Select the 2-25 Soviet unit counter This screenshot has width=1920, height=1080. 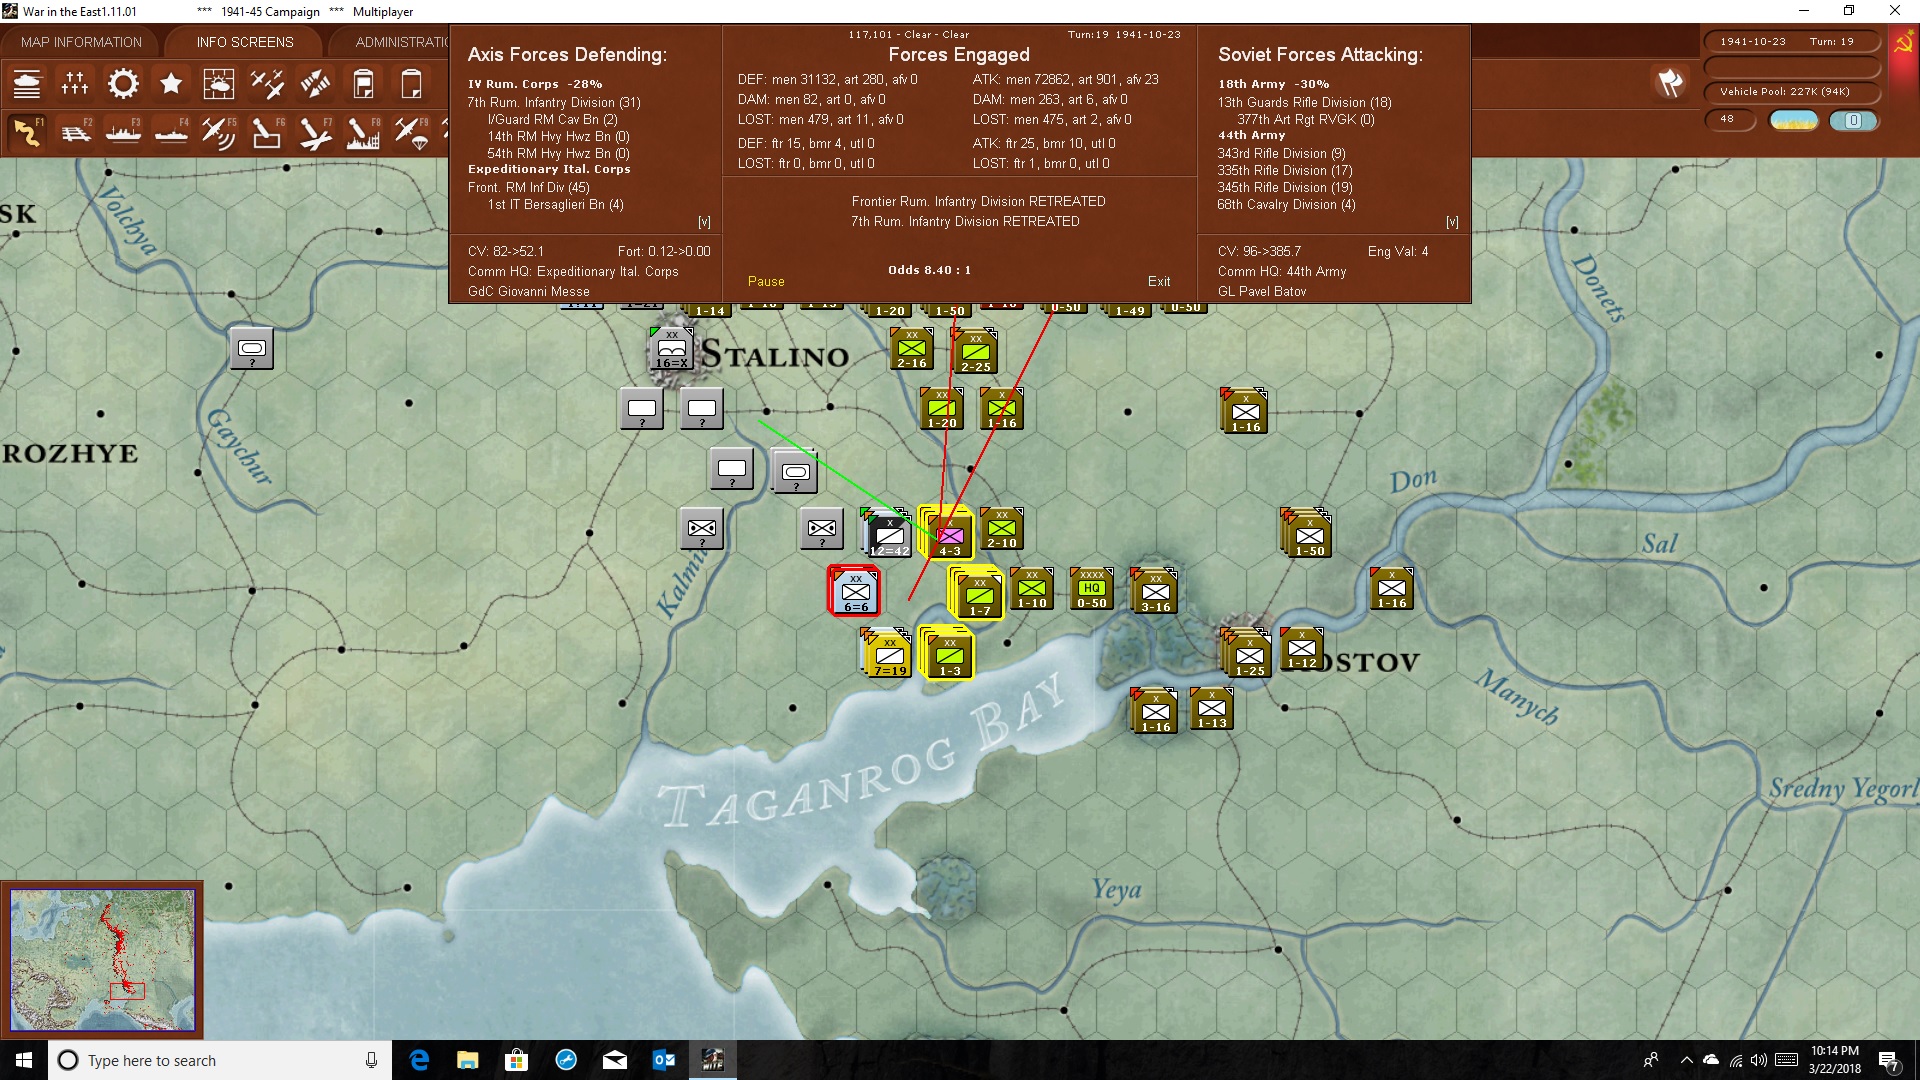975,351
